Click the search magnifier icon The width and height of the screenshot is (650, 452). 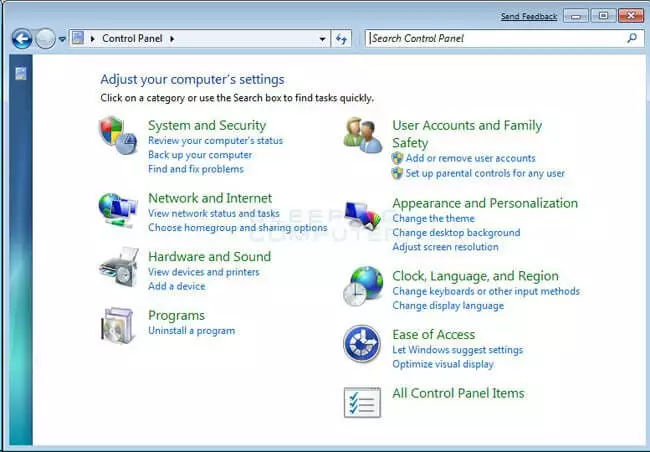632,38
